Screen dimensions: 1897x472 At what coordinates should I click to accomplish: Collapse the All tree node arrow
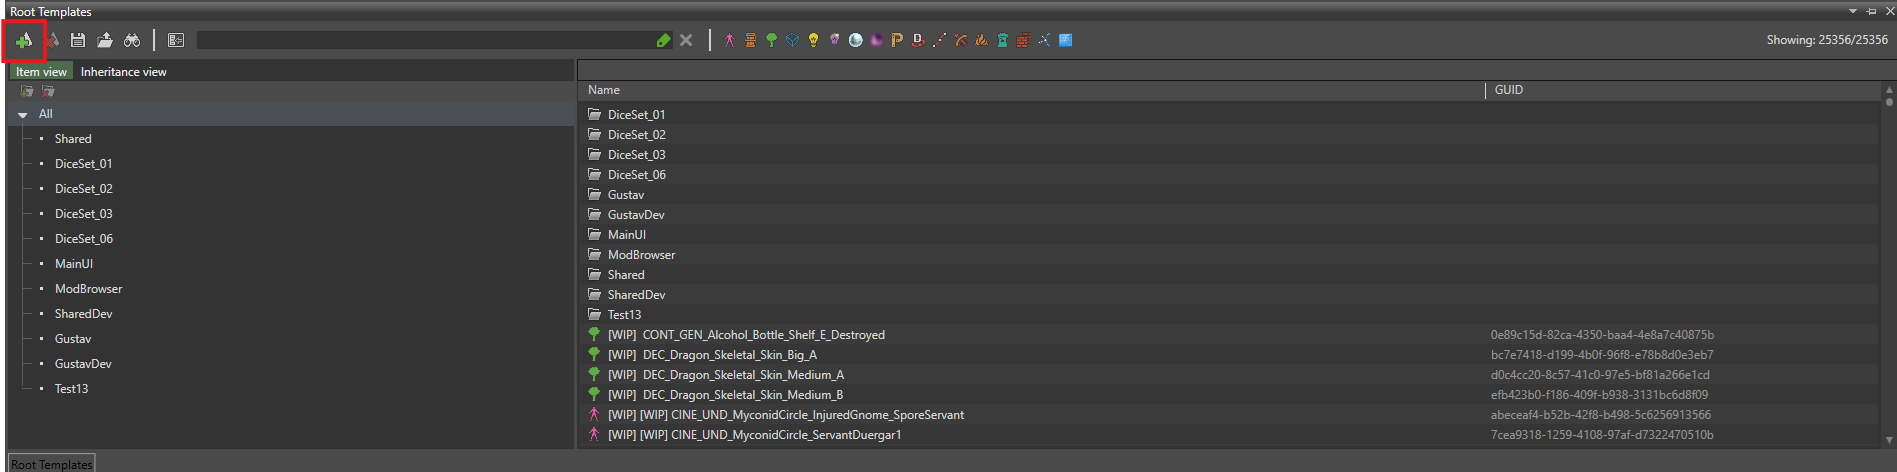click(22, 115)
